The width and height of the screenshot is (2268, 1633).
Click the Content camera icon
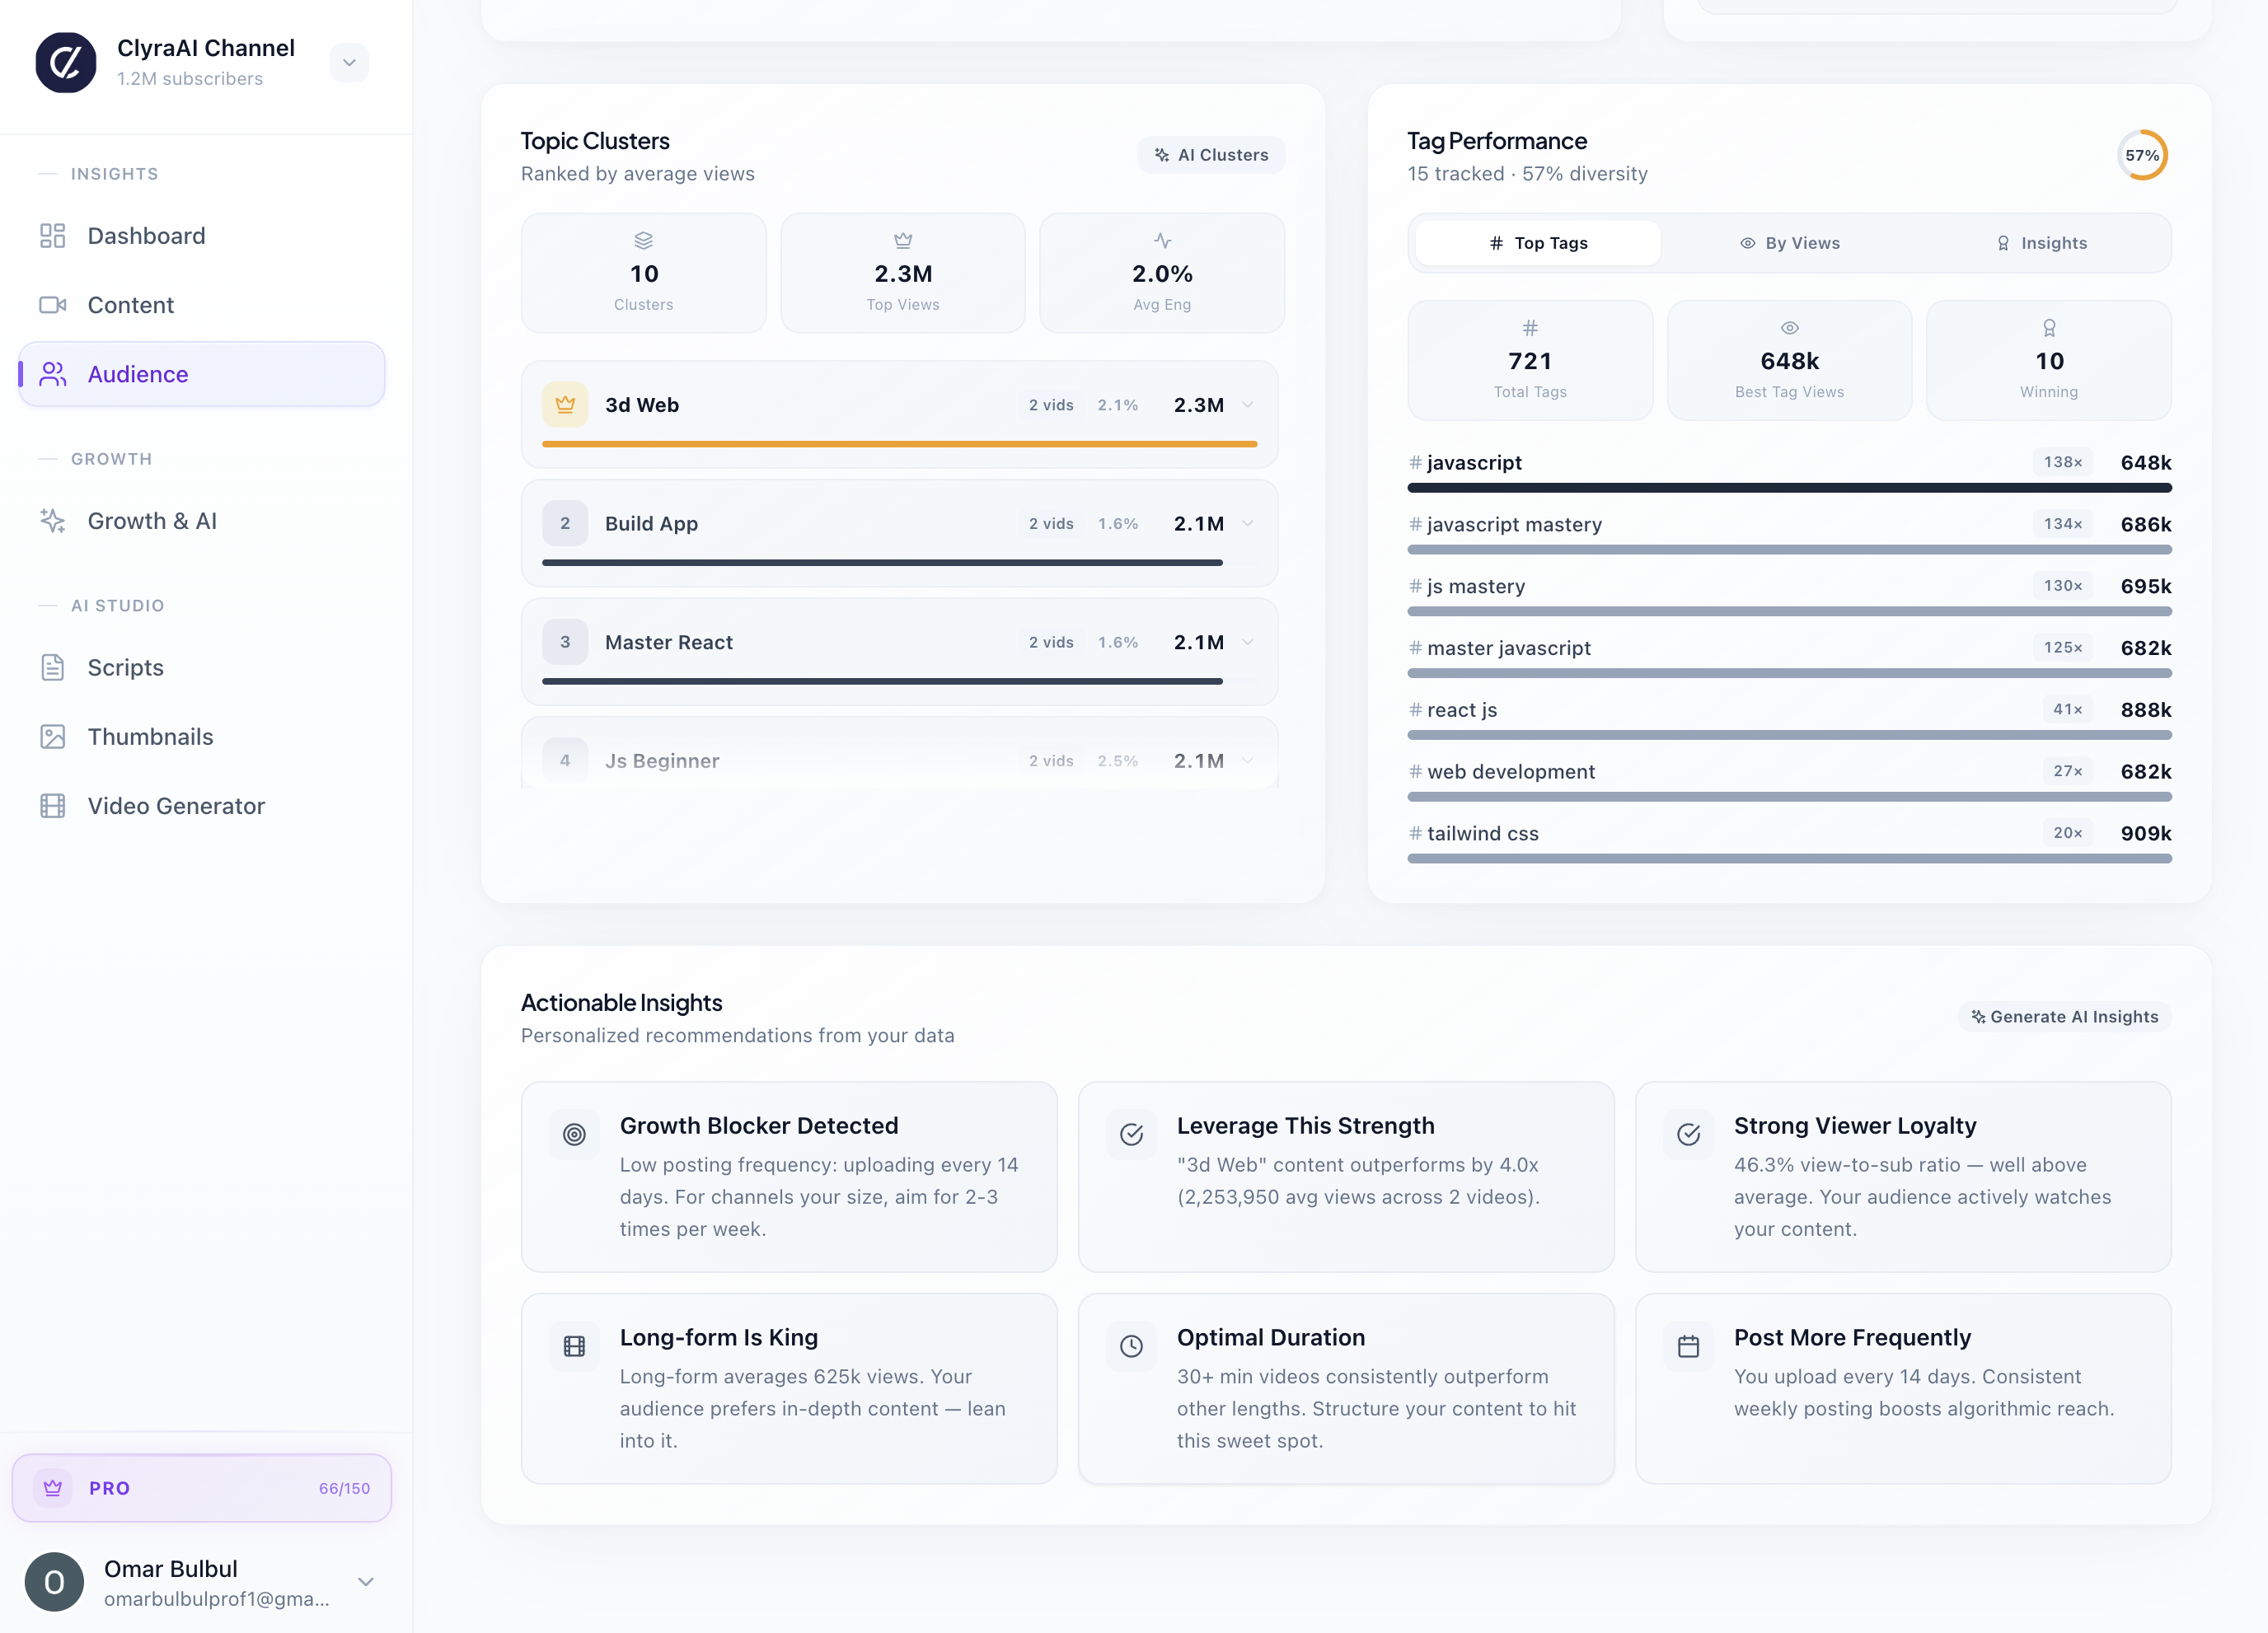pos(52,305)
